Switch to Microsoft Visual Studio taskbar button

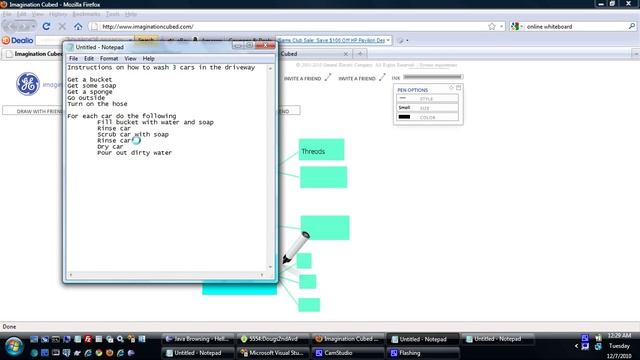pos(273,353)
